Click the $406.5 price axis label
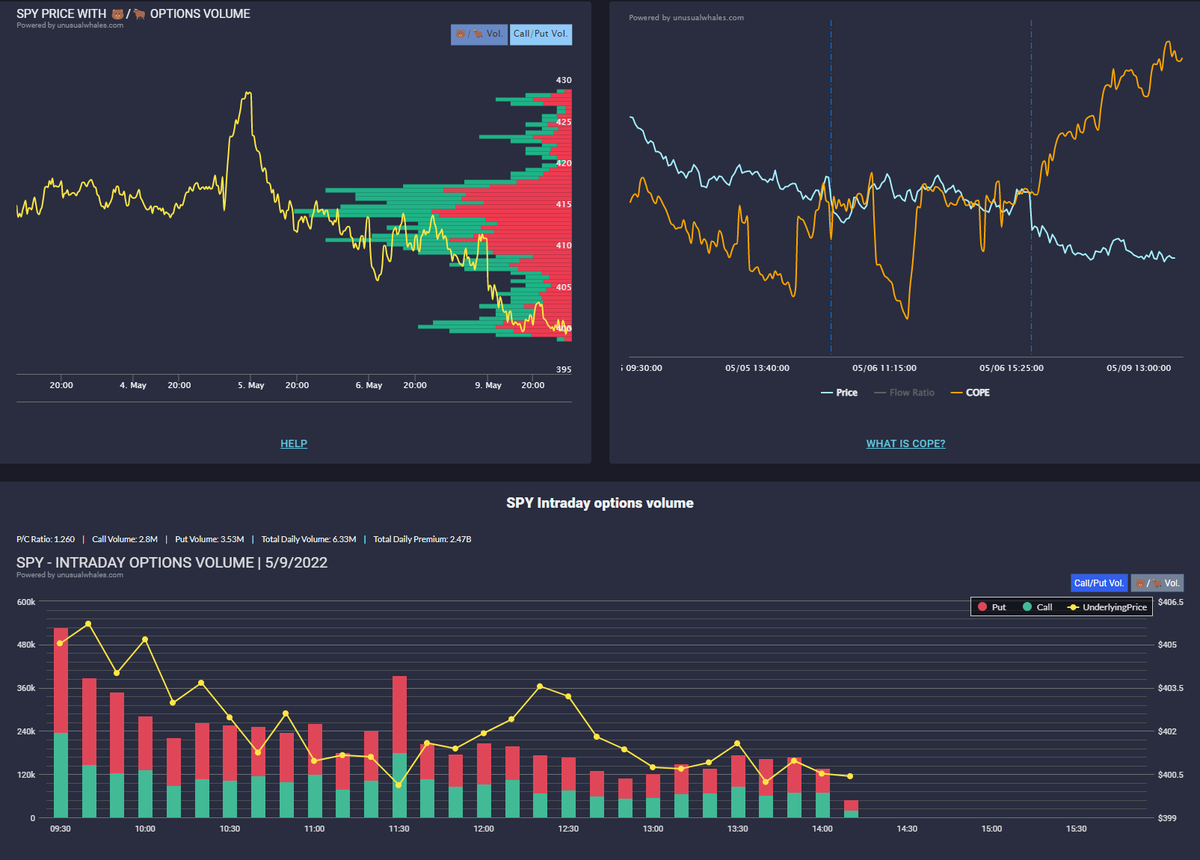This screenshot has height=860, width=1200. (x=1170, y=602)
